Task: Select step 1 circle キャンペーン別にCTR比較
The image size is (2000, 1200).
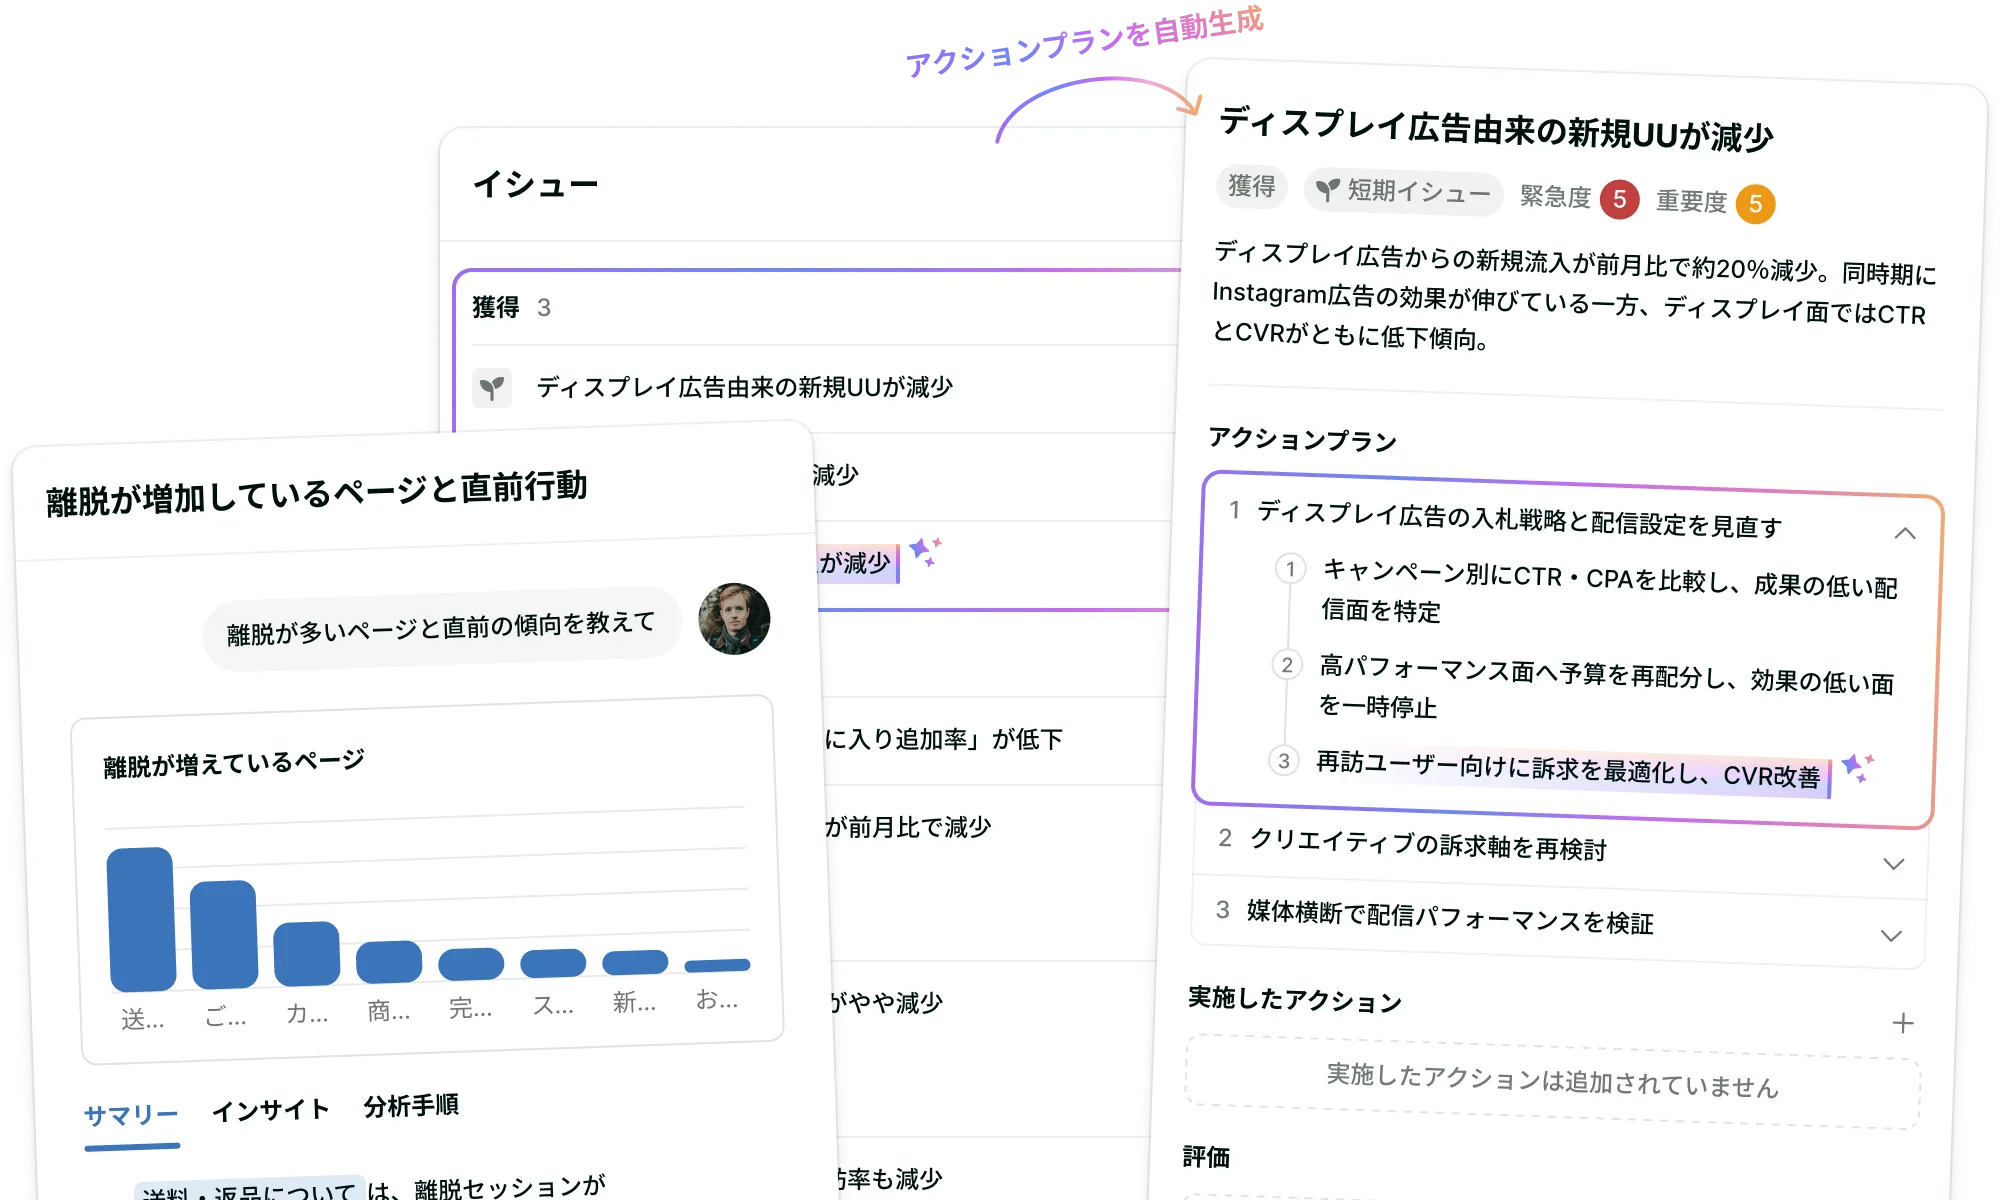Action: pos(1290,569)
